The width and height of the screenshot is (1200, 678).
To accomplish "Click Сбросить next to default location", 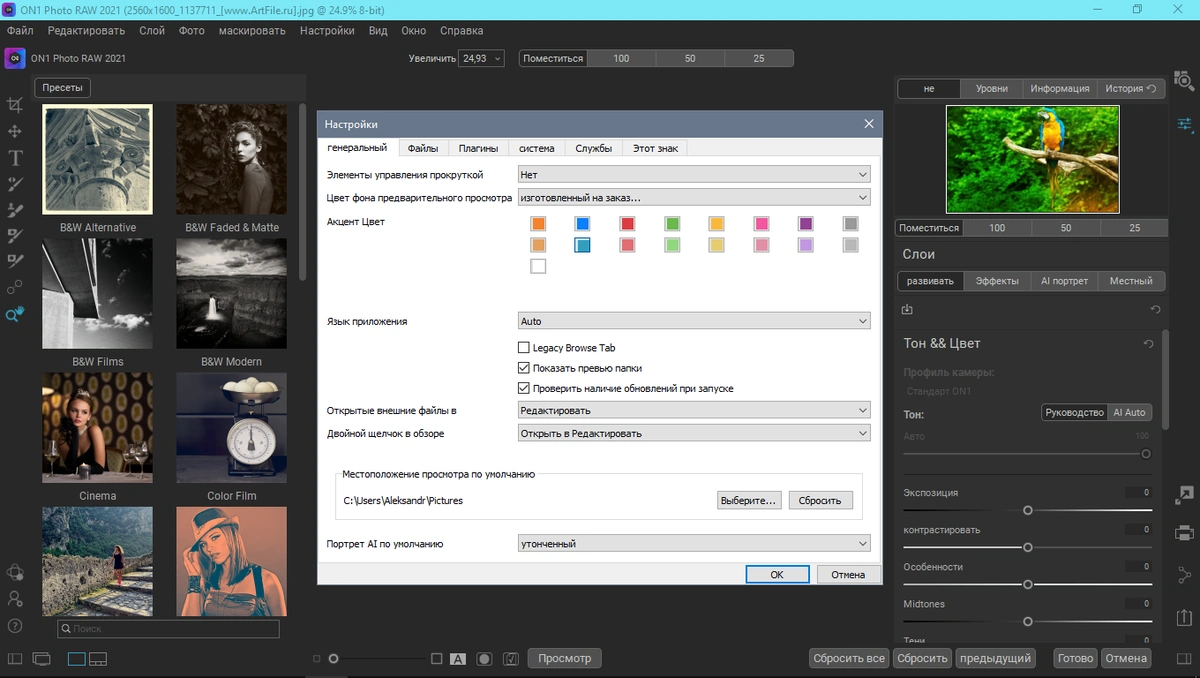I will pyautogui.click(x=820, y=500).
